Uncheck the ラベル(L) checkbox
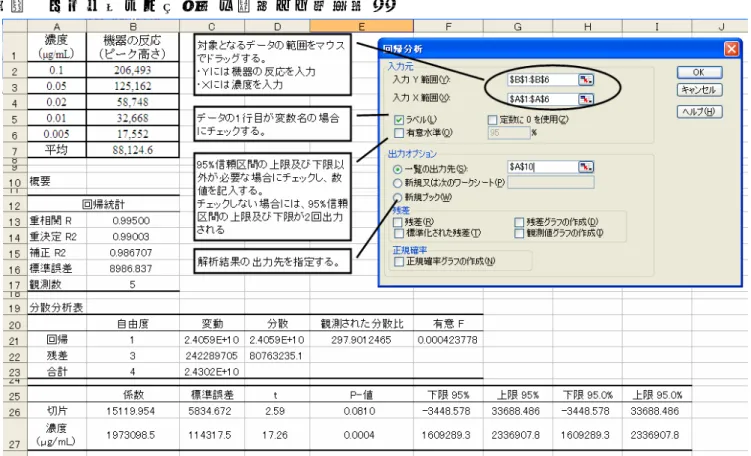 (x=398, y=120)
